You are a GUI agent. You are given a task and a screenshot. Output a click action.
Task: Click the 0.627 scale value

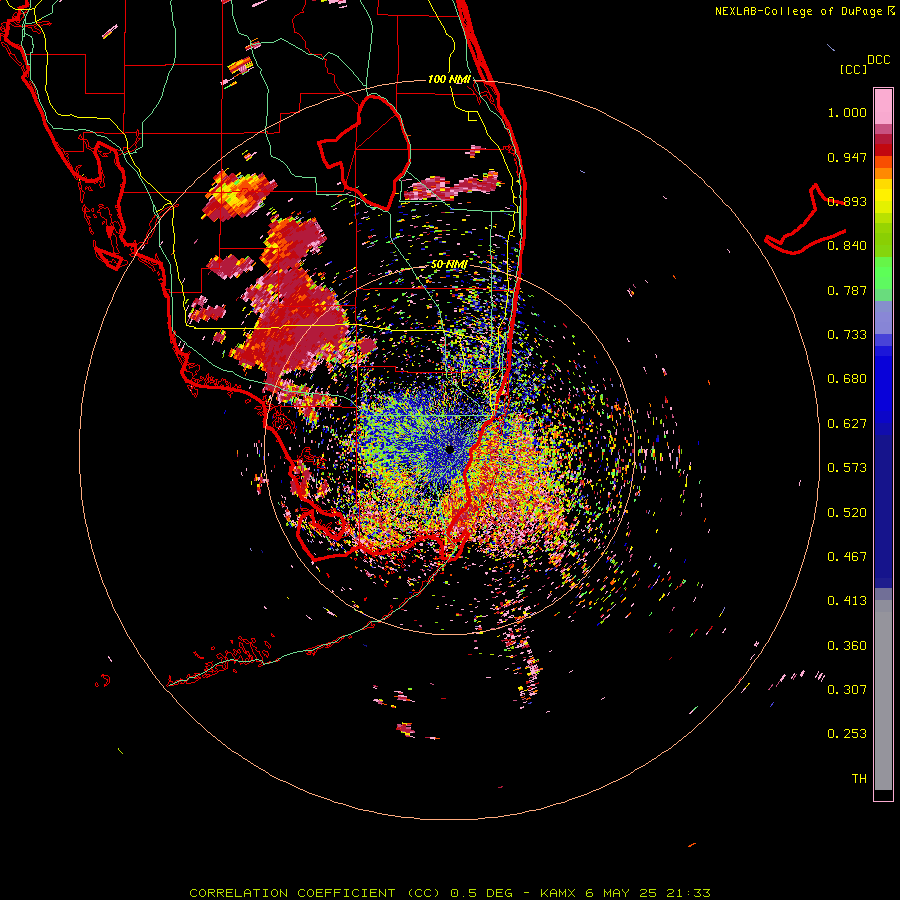[x=847, y=424]
